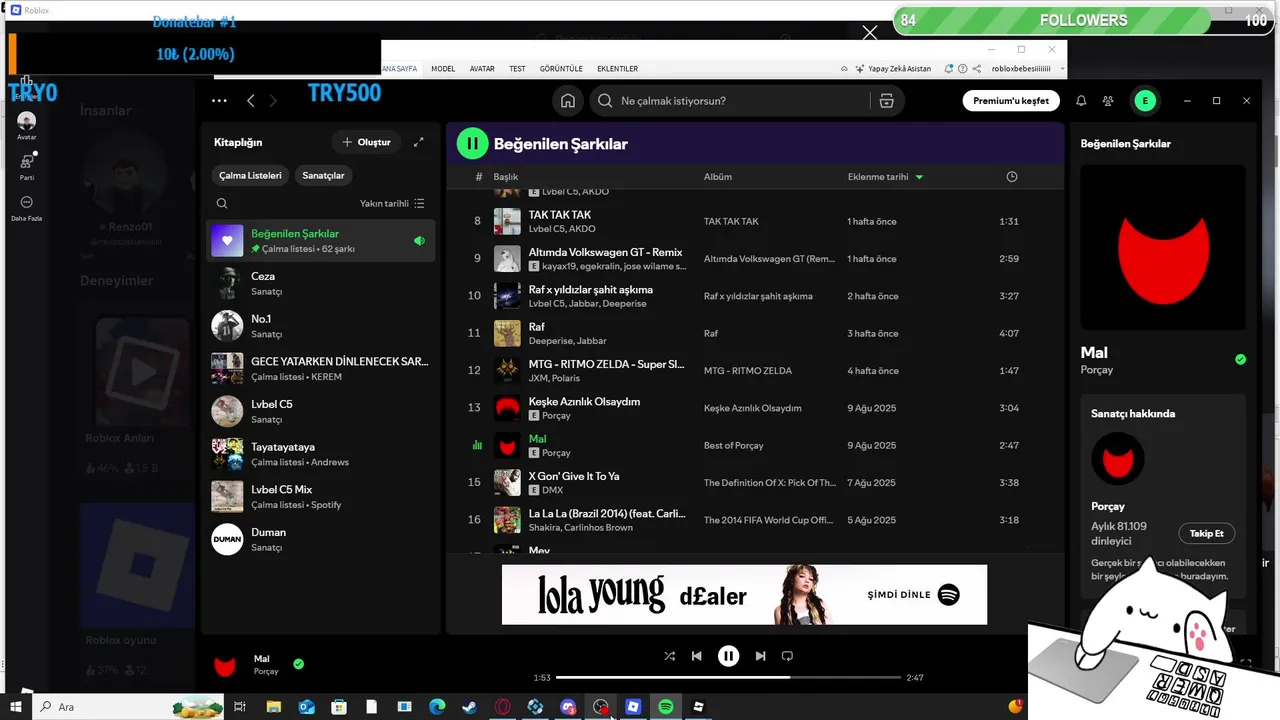Play 'Altımda Volkswagen GT - Remix' track
Image resolution: width=1280 pixels, height=720 pixels.
[605, 252]
